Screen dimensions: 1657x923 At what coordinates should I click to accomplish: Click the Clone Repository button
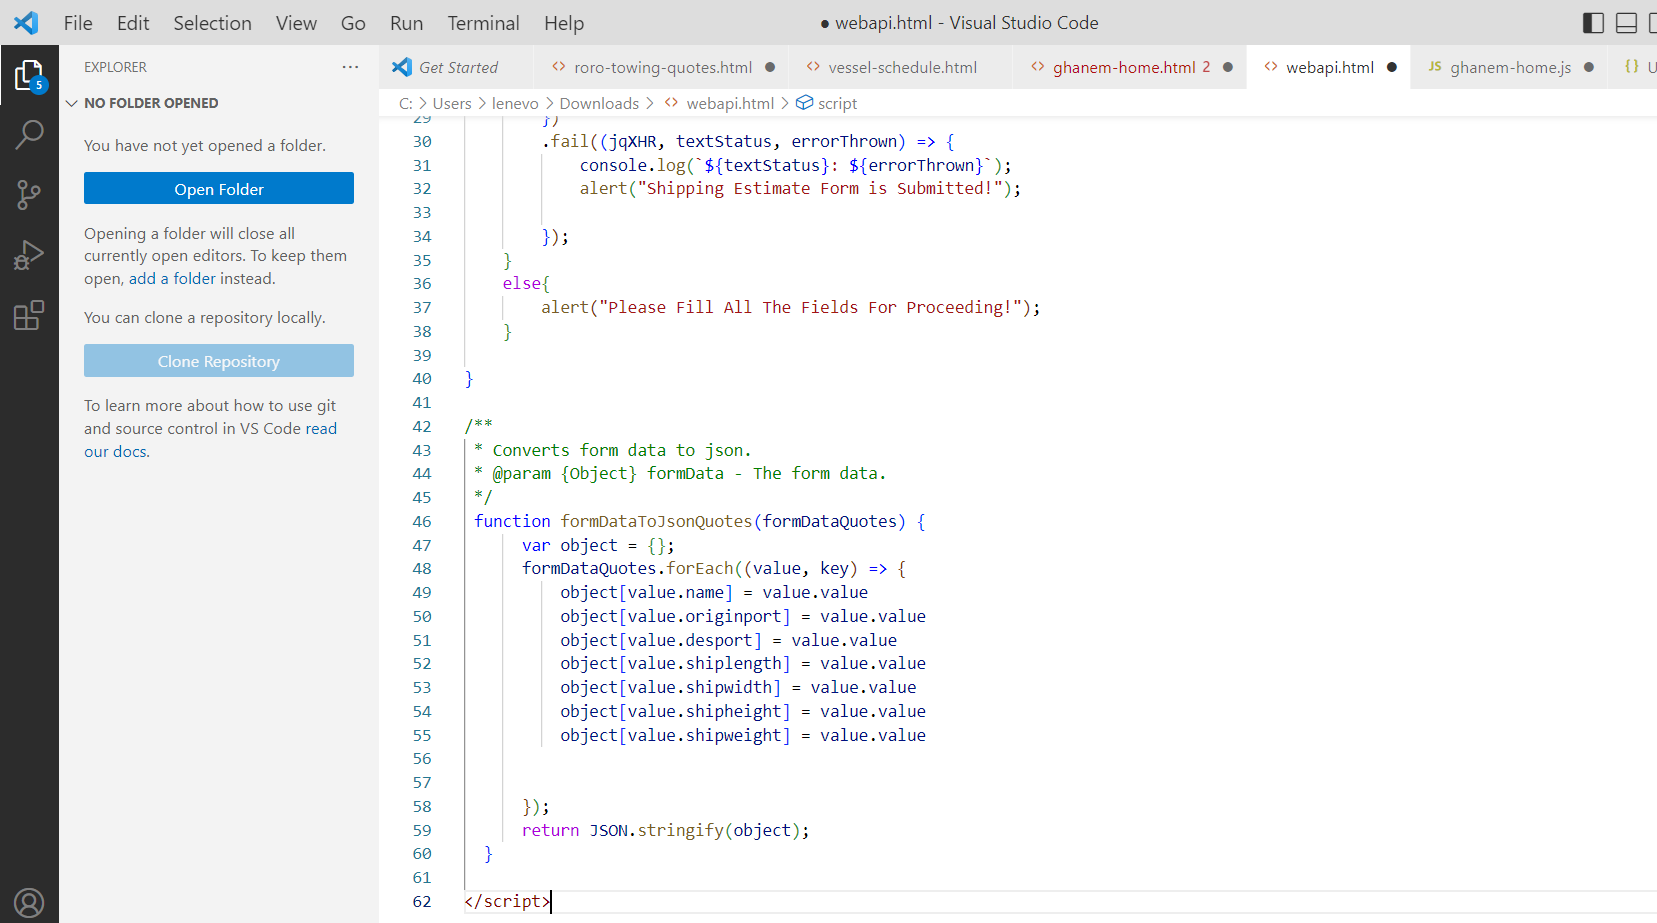point(218,360)
